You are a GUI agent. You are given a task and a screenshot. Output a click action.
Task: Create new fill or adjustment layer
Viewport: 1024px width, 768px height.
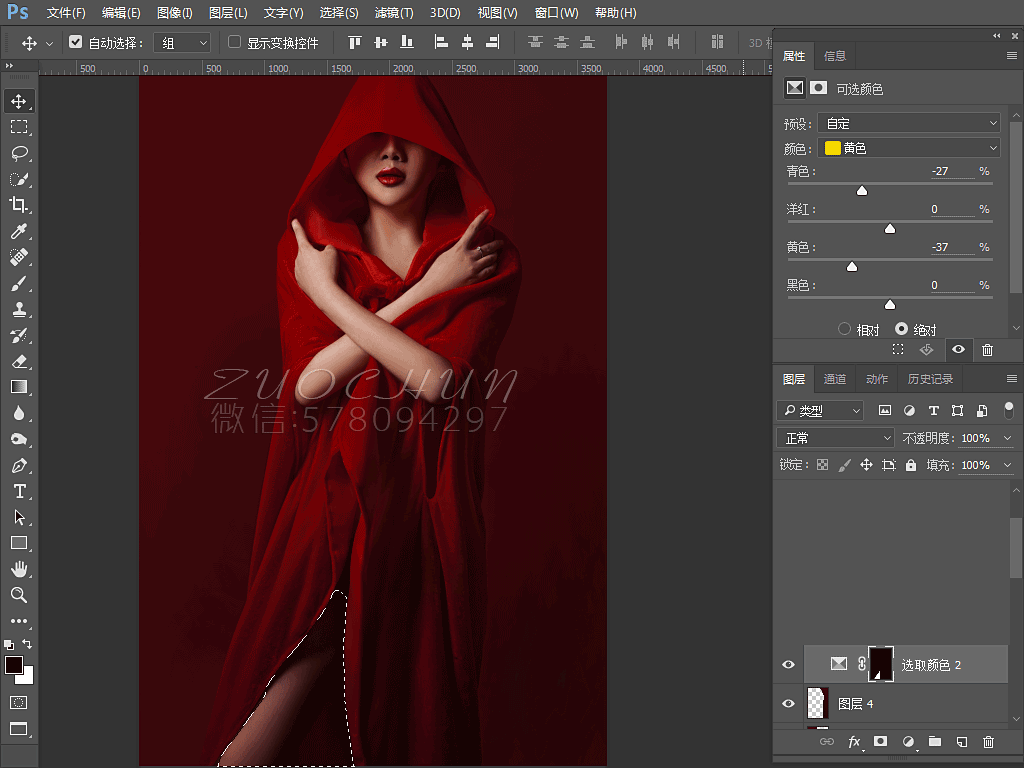click(x=908, y=741)
